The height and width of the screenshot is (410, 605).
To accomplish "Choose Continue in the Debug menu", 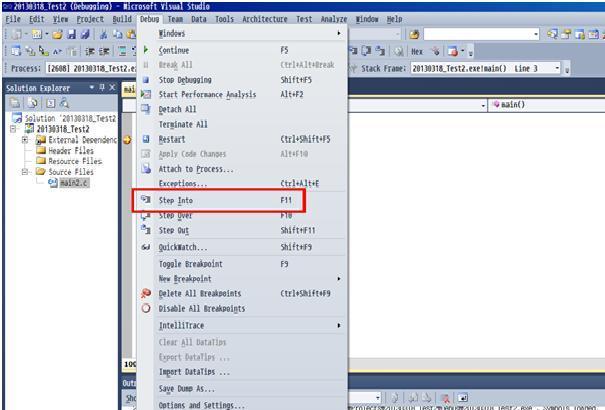I will point(243,50).
